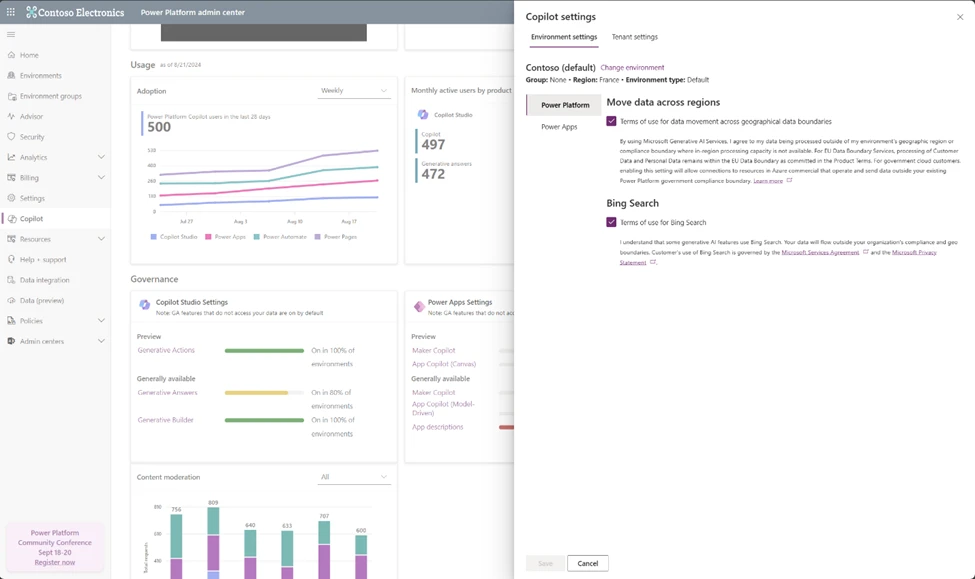This screenshot has width=975, height=579.
Task: Click the Home icon in sidebar
Action: 11,55
